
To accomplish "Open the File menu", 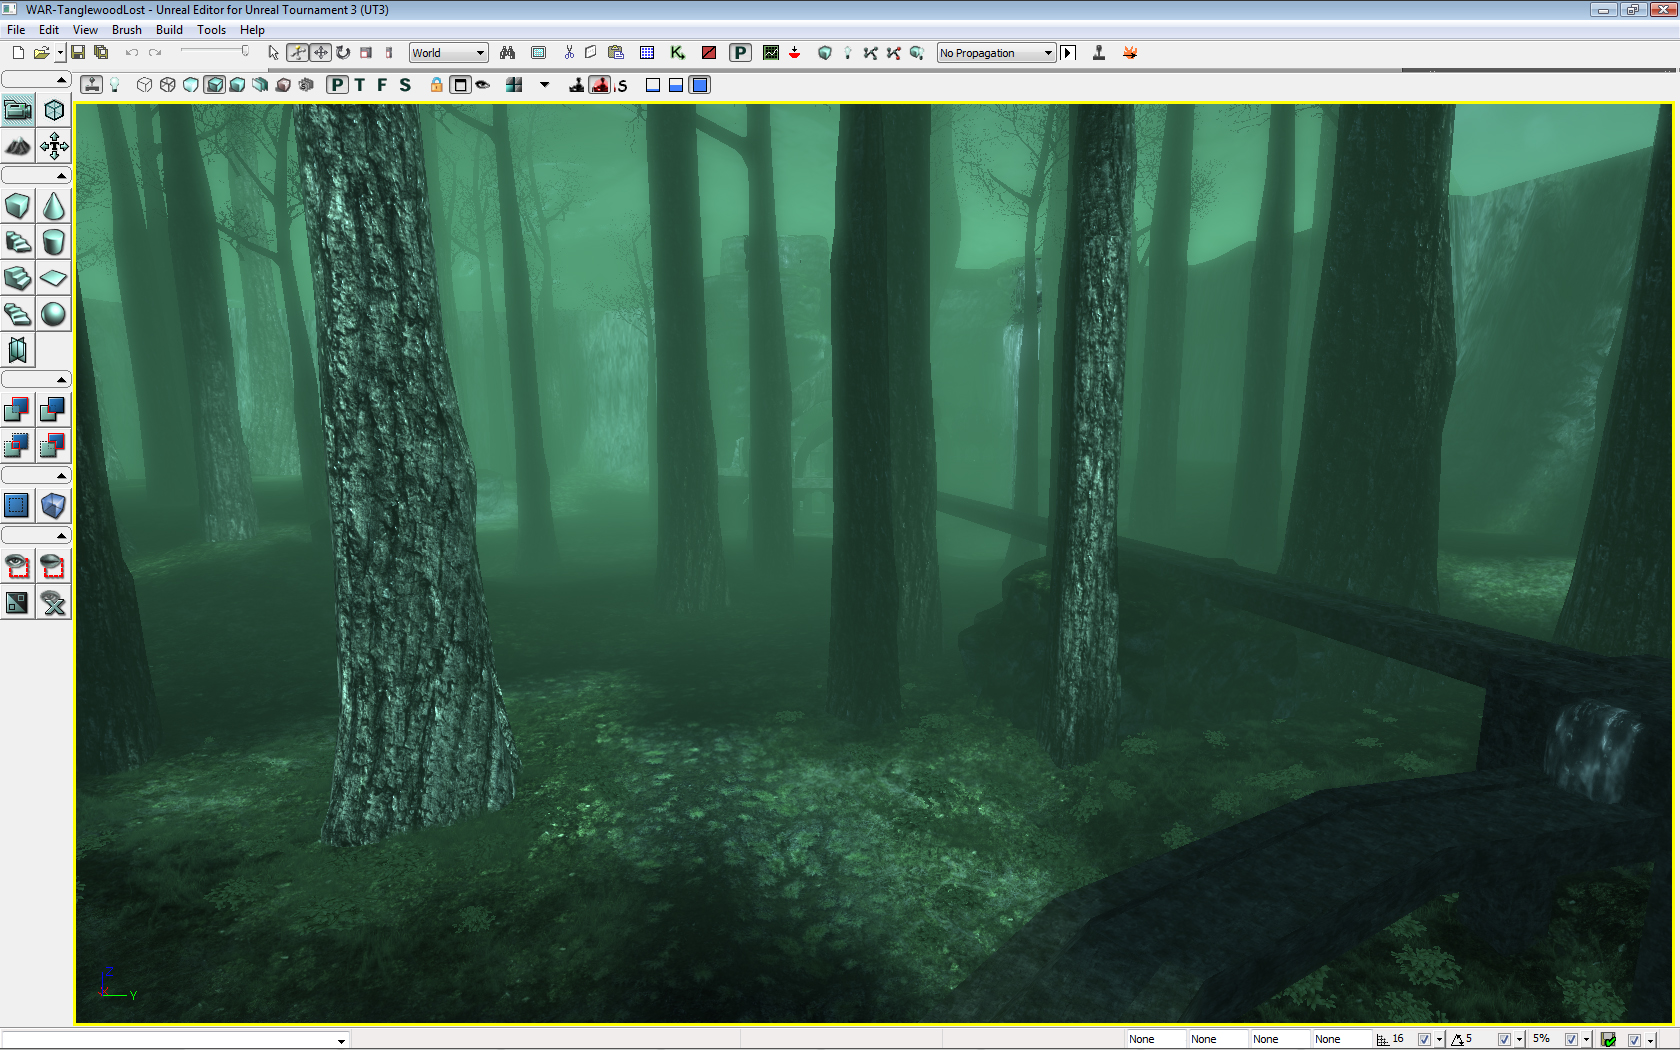I will [16, 30].
